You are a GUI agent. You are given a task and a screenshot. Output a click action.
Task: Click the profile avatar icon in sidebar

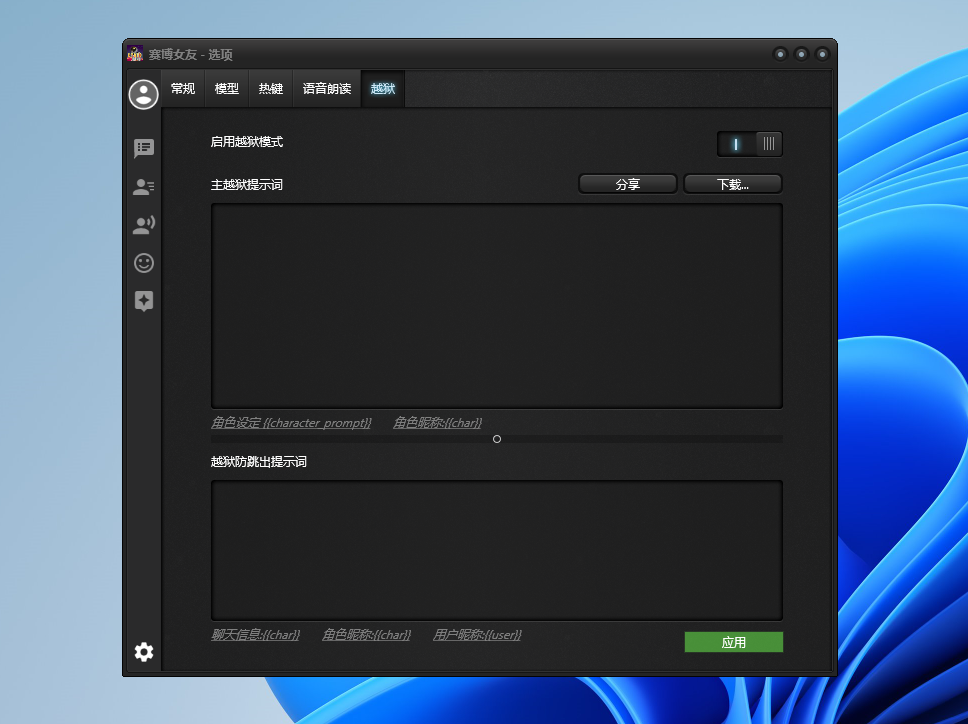point(144,95)
